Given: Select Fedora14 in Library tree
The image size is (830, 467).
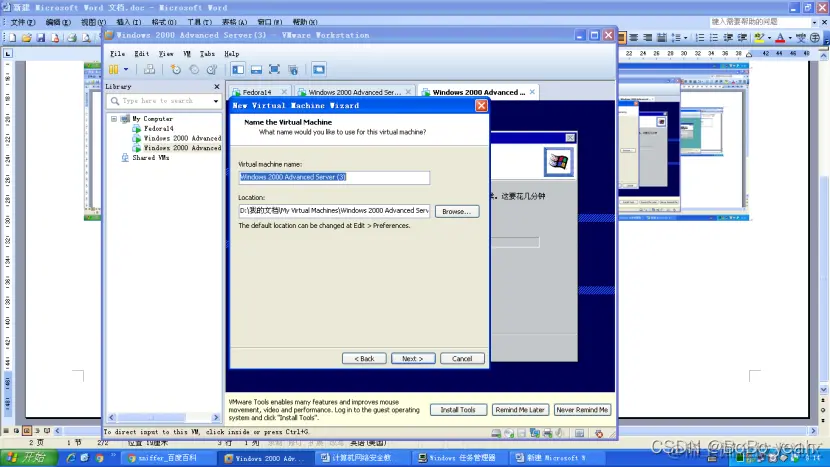Looking at the screenshot, I should 158,129.
